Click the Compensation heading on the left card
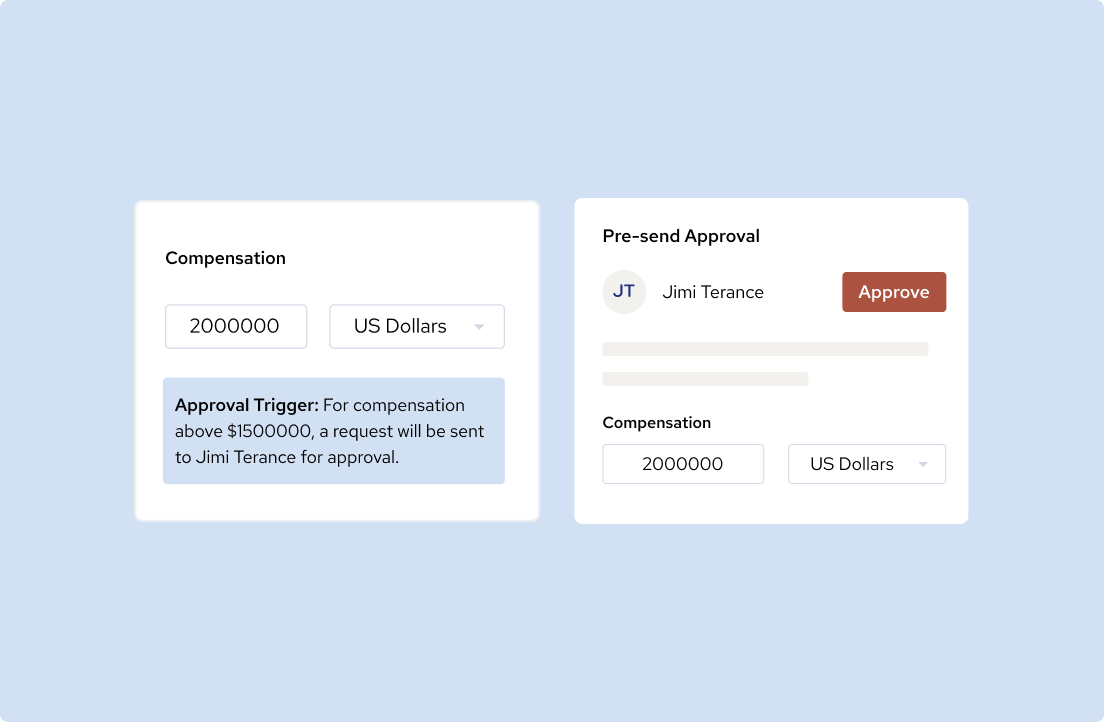This screenshot has height=722, width=1104. pyautogui.click(x=225, y=258)
